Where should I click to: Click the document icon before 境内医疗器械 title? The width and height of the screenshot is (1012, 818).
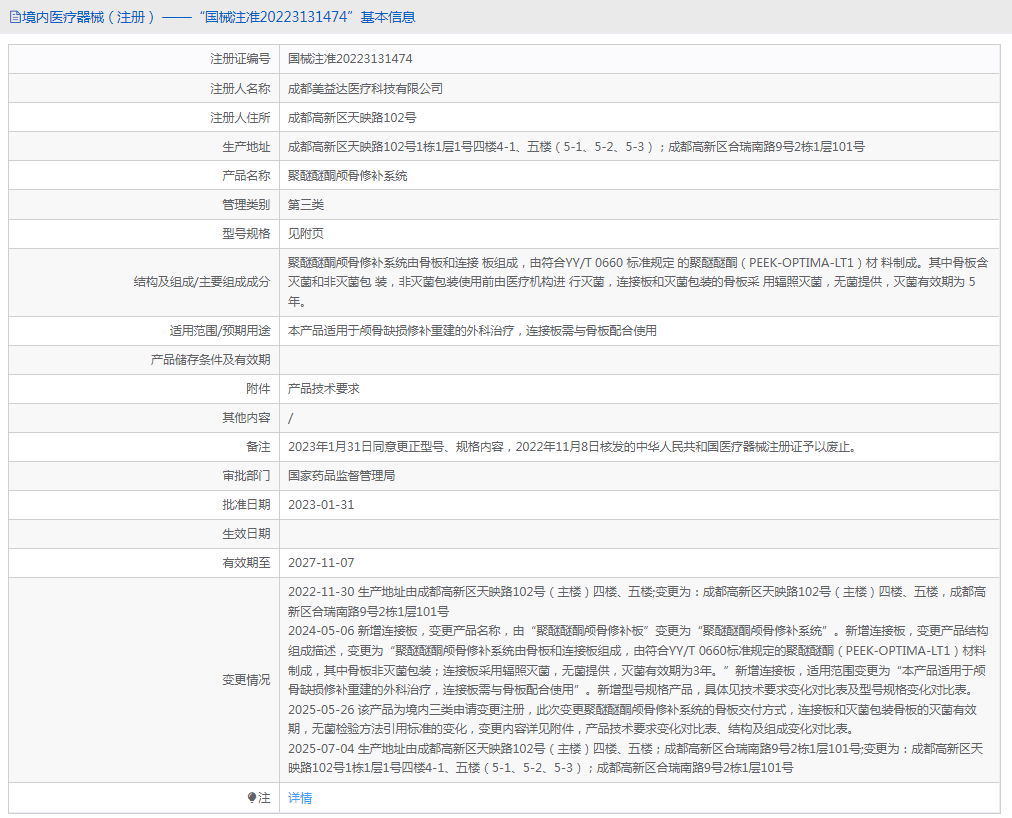pyautogui.click(x=15, y=17)
